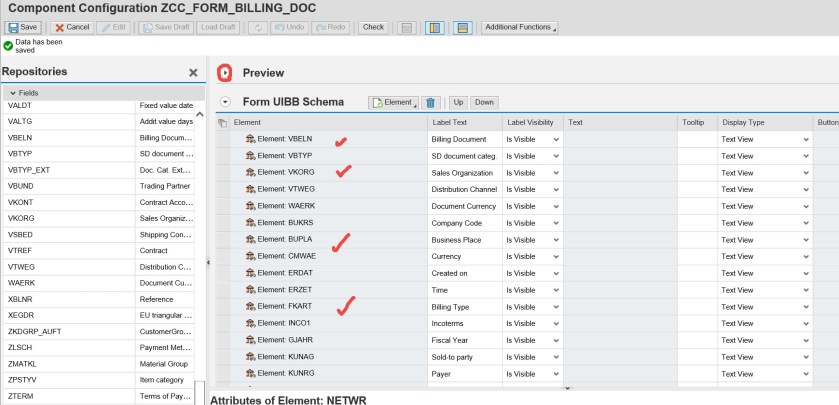This screenshot has height=405, width=839.
Task: Click the Tooltip cell for Sales Organization row
Action: [697, 173]
